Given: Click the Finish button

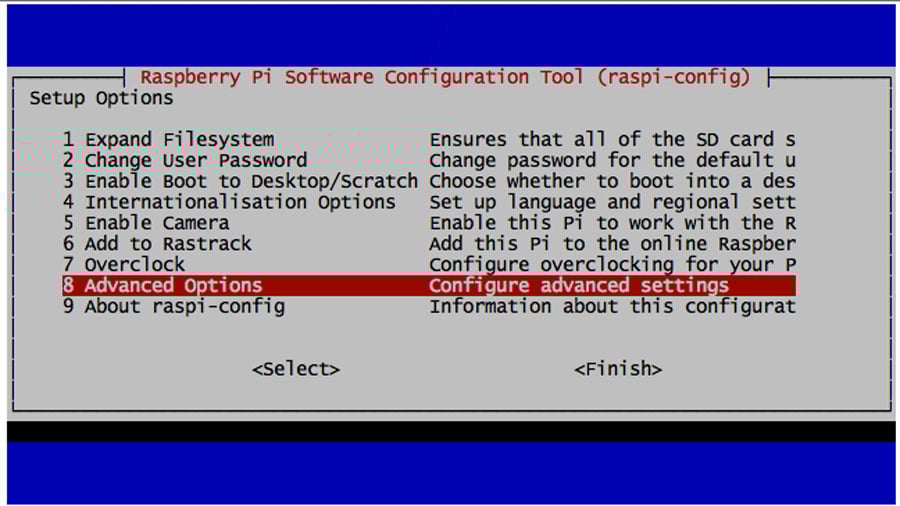Looking at the screenshot, I should [618, 369].
